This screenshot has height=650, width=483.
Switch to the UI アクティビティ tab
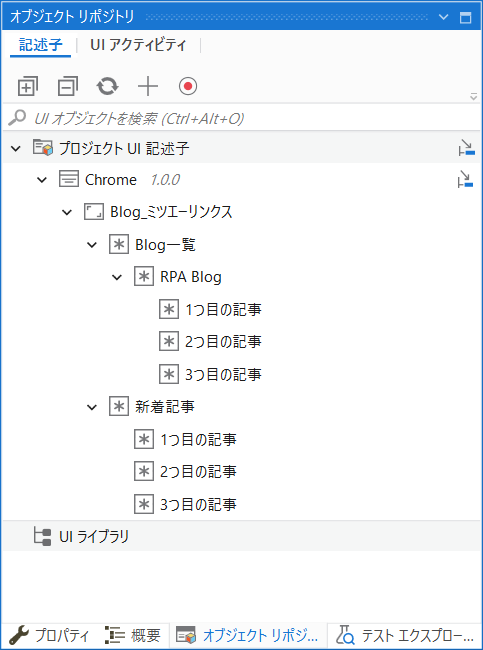click(138, 45)
